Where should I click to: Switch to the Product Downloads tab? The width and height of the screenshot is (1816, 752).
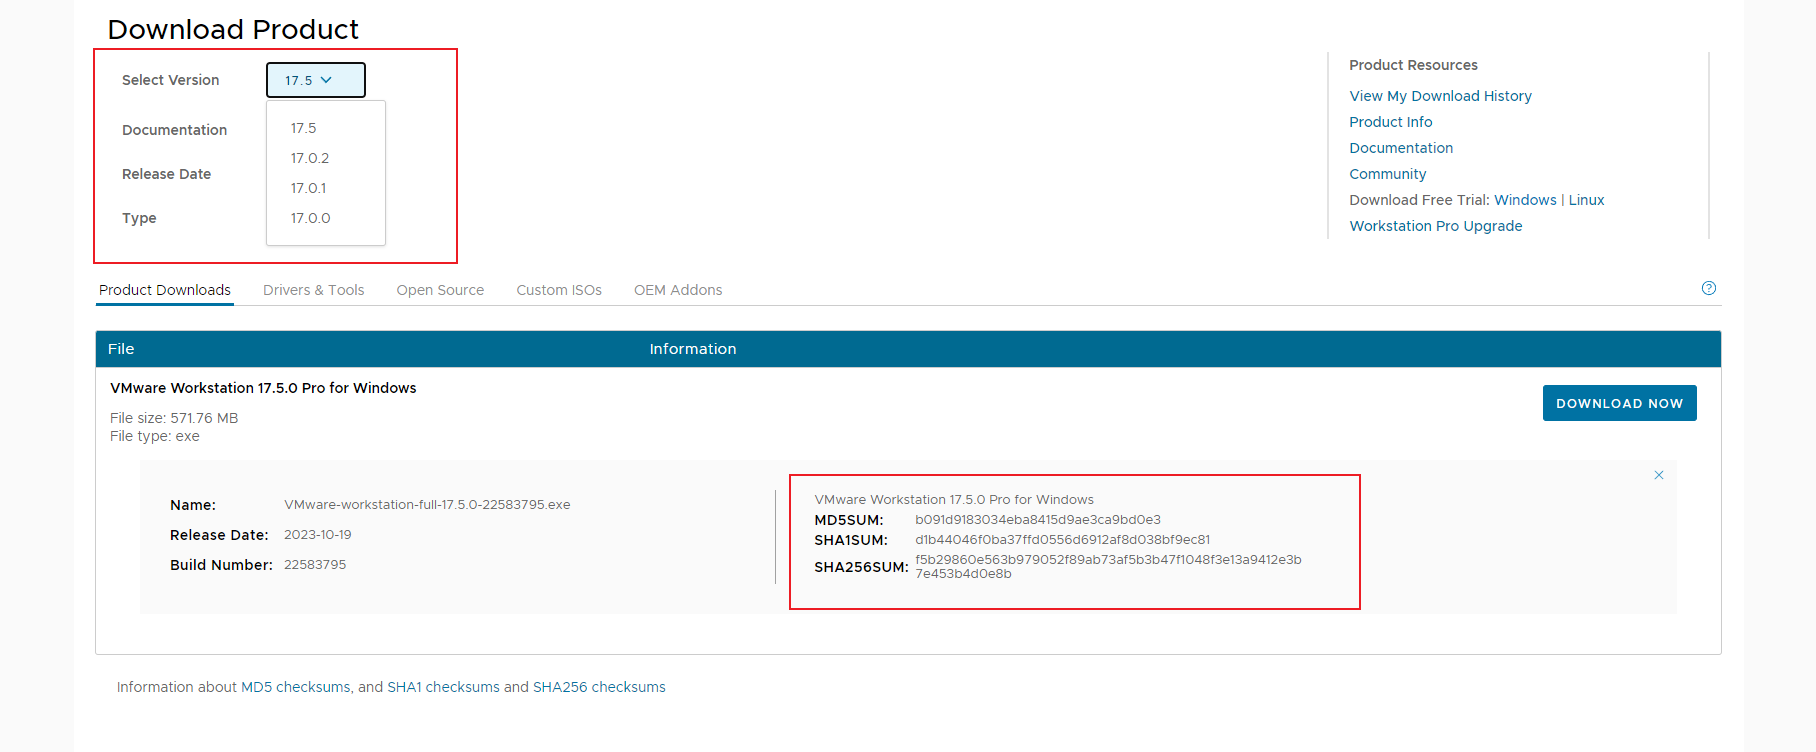[165, 290]
